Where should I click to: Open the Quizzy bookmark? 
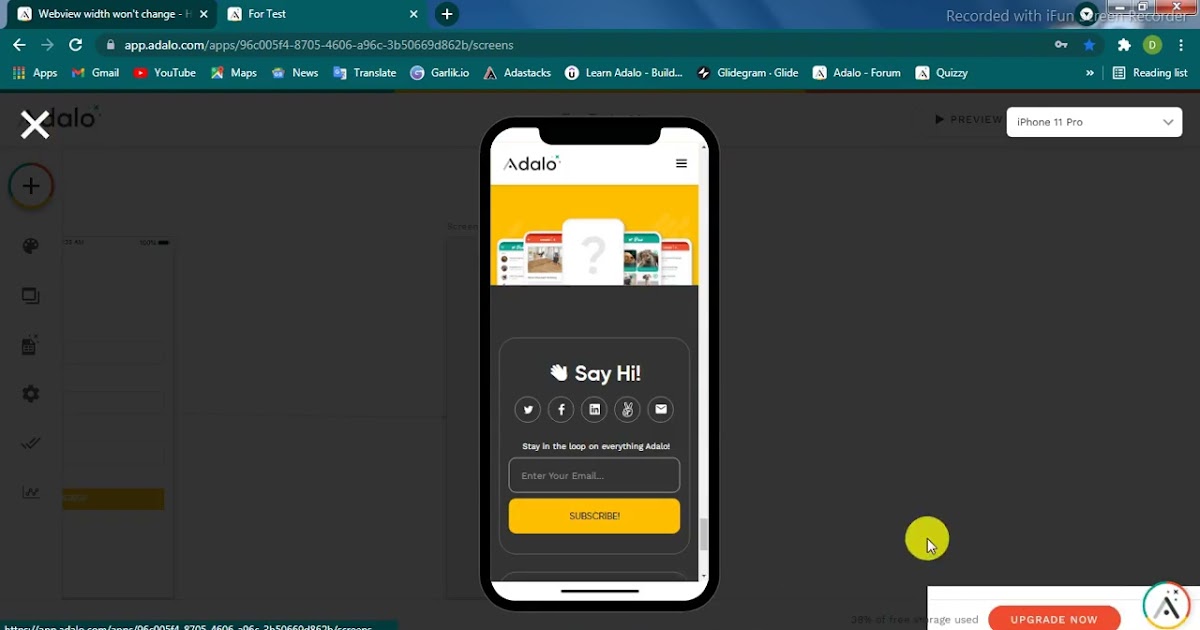(x=942, y=73)
